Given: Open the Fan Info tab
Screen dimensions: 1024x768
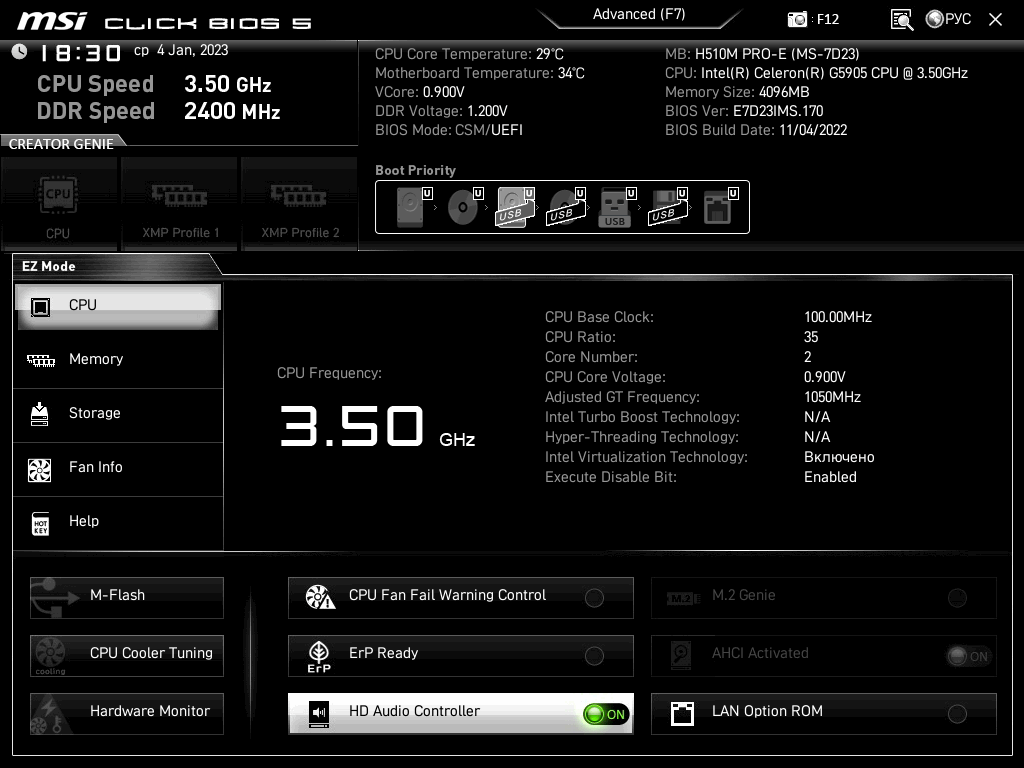Looking at the screenshot, I should 118,468.
